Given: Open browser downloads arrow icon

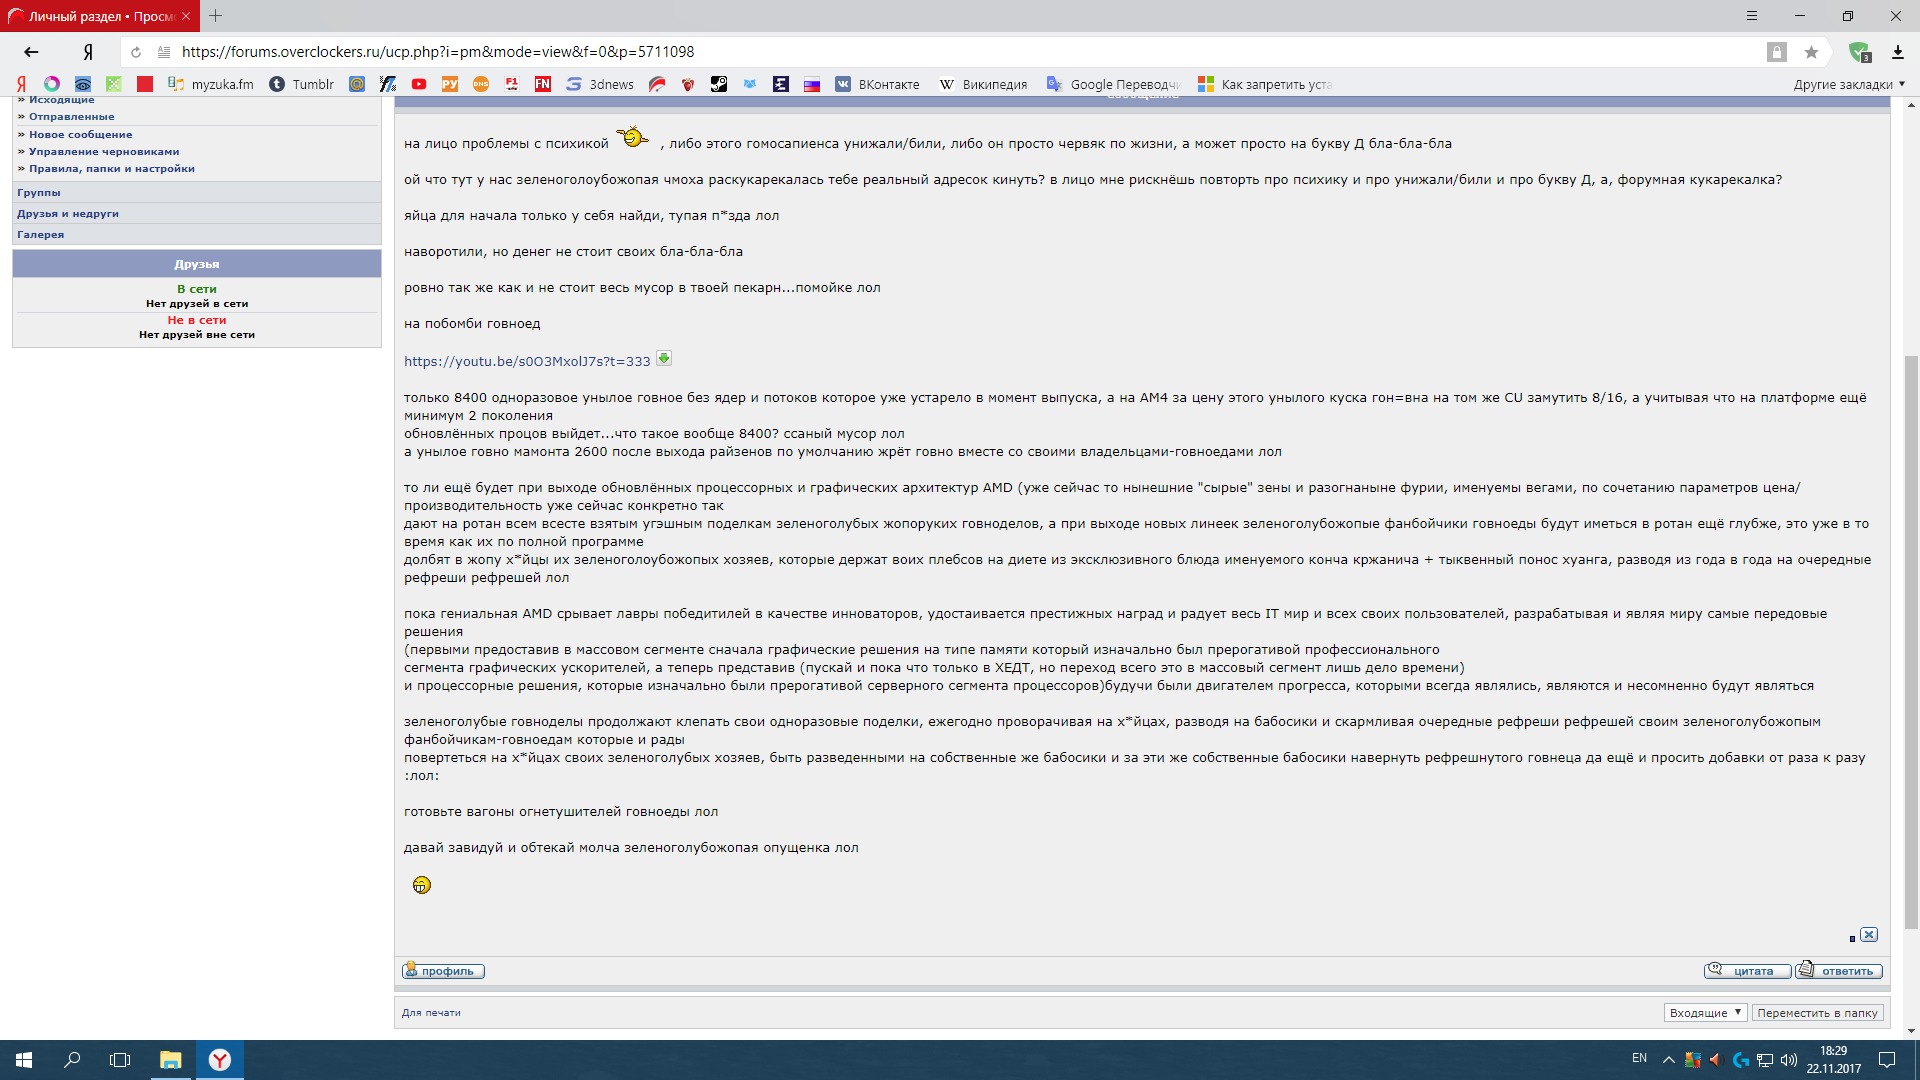Looking at the screenshot, I should (x=1897, y=52).
